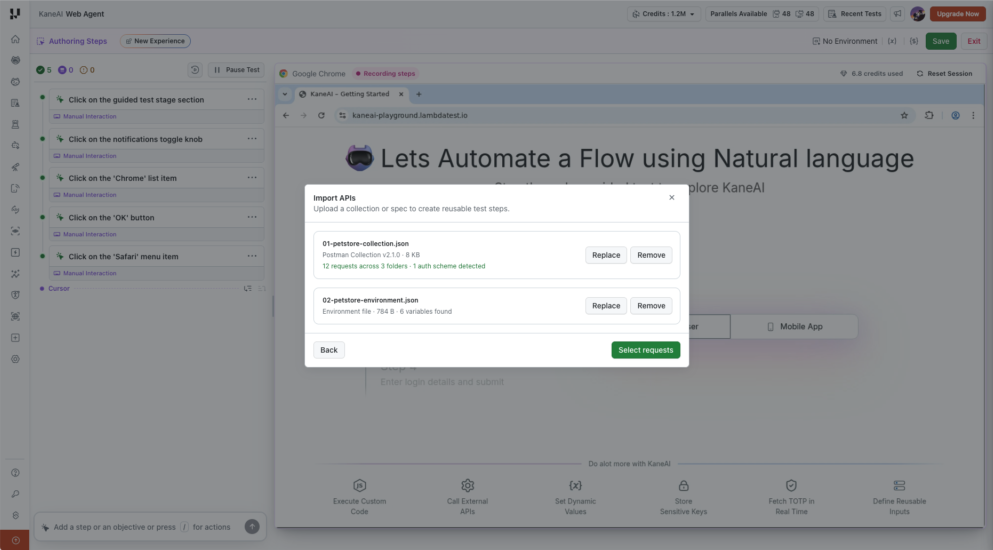The width and height of the screenshot is (993, 550).
Task: Save the test
Action: [940, 41]
